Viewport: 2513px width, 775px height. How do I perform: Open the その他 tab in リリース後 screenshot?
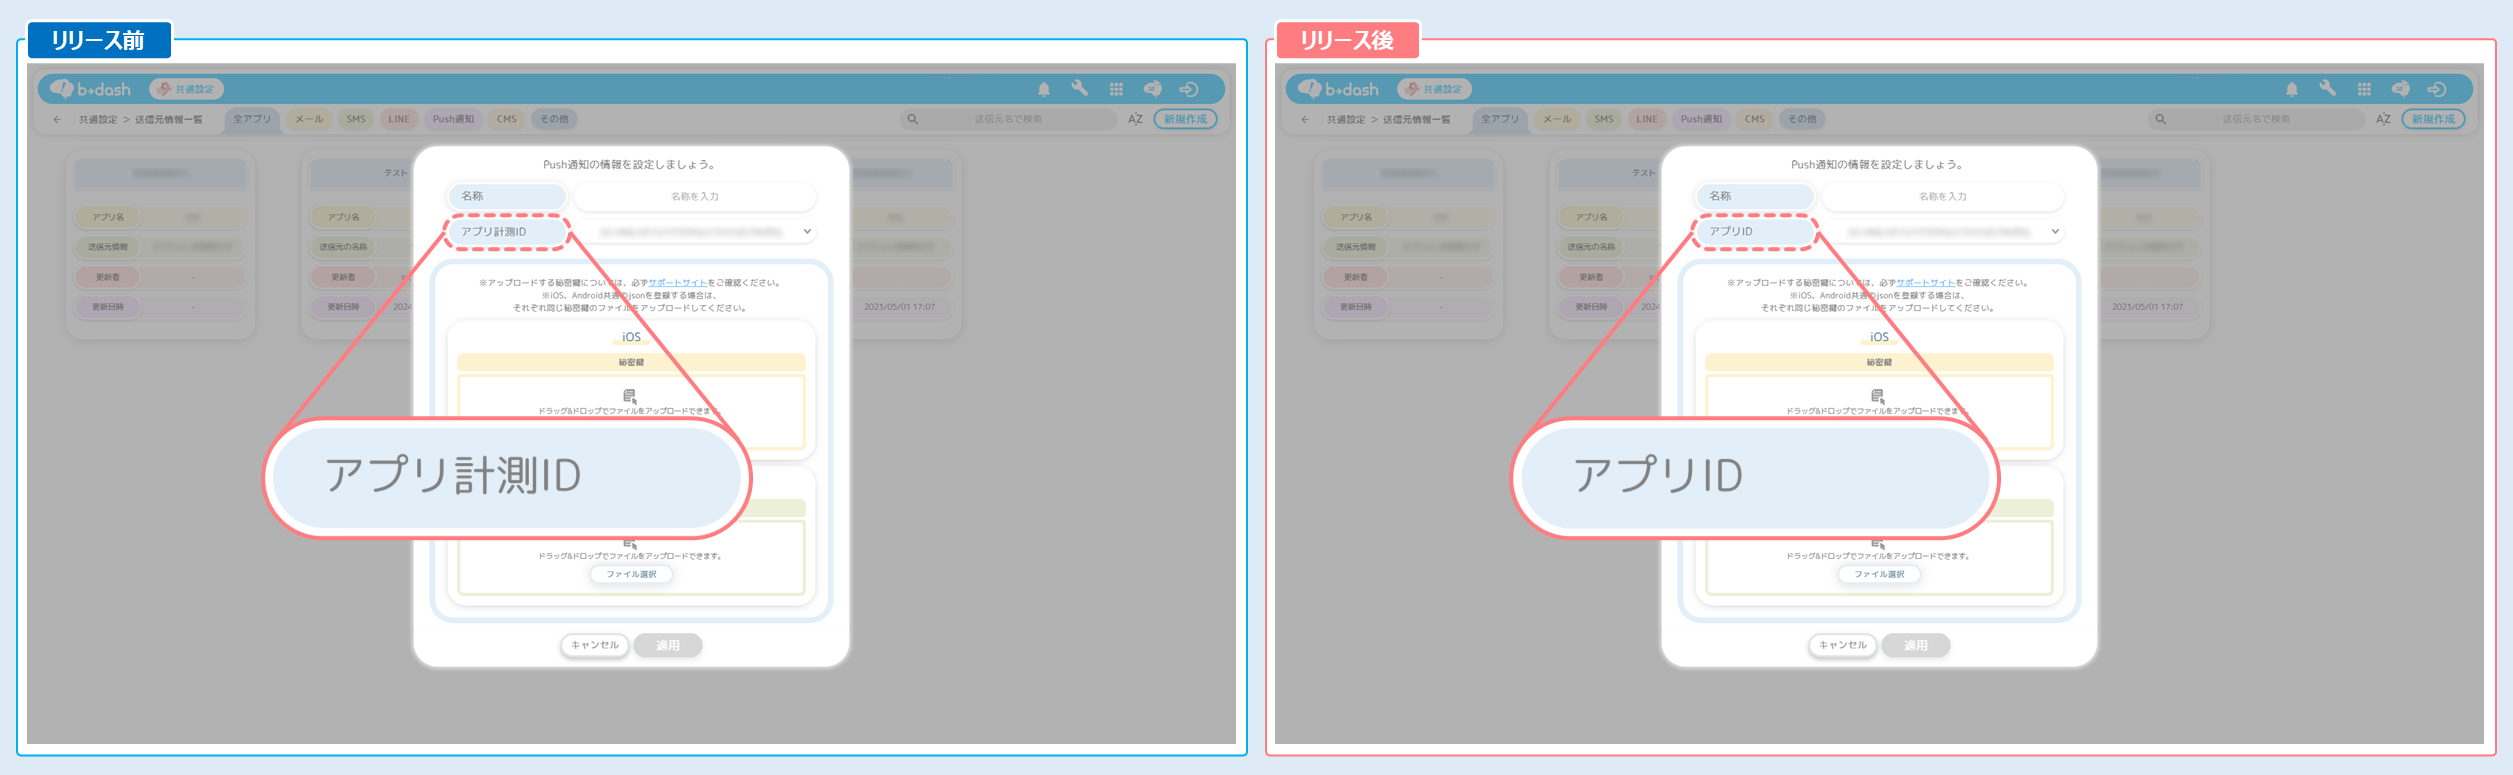[x=1801, y=119]
